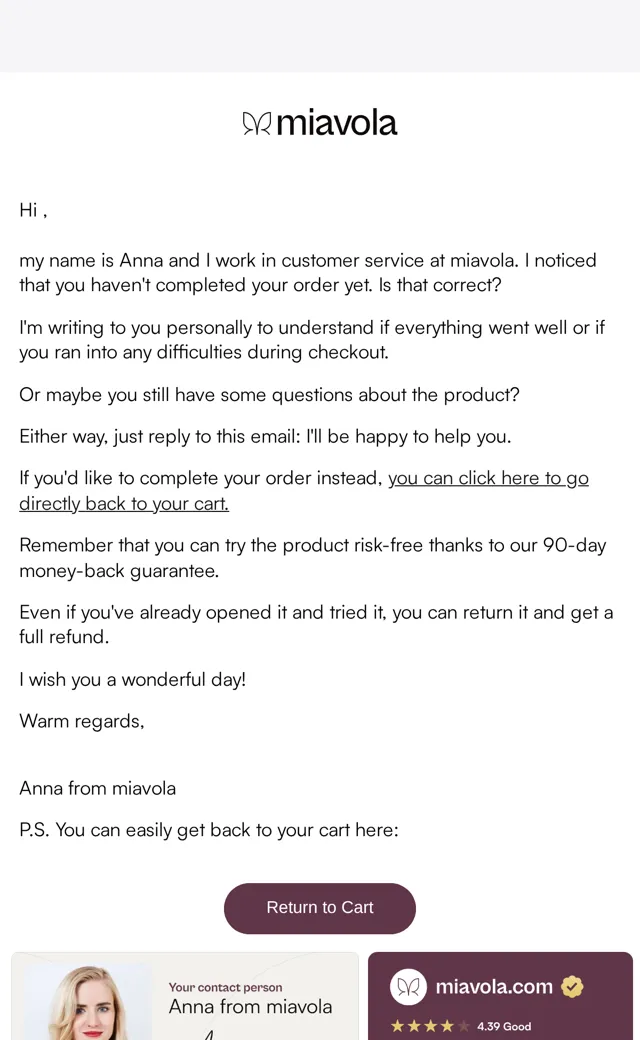Click the P.S. line about getting back to cart

209,830
